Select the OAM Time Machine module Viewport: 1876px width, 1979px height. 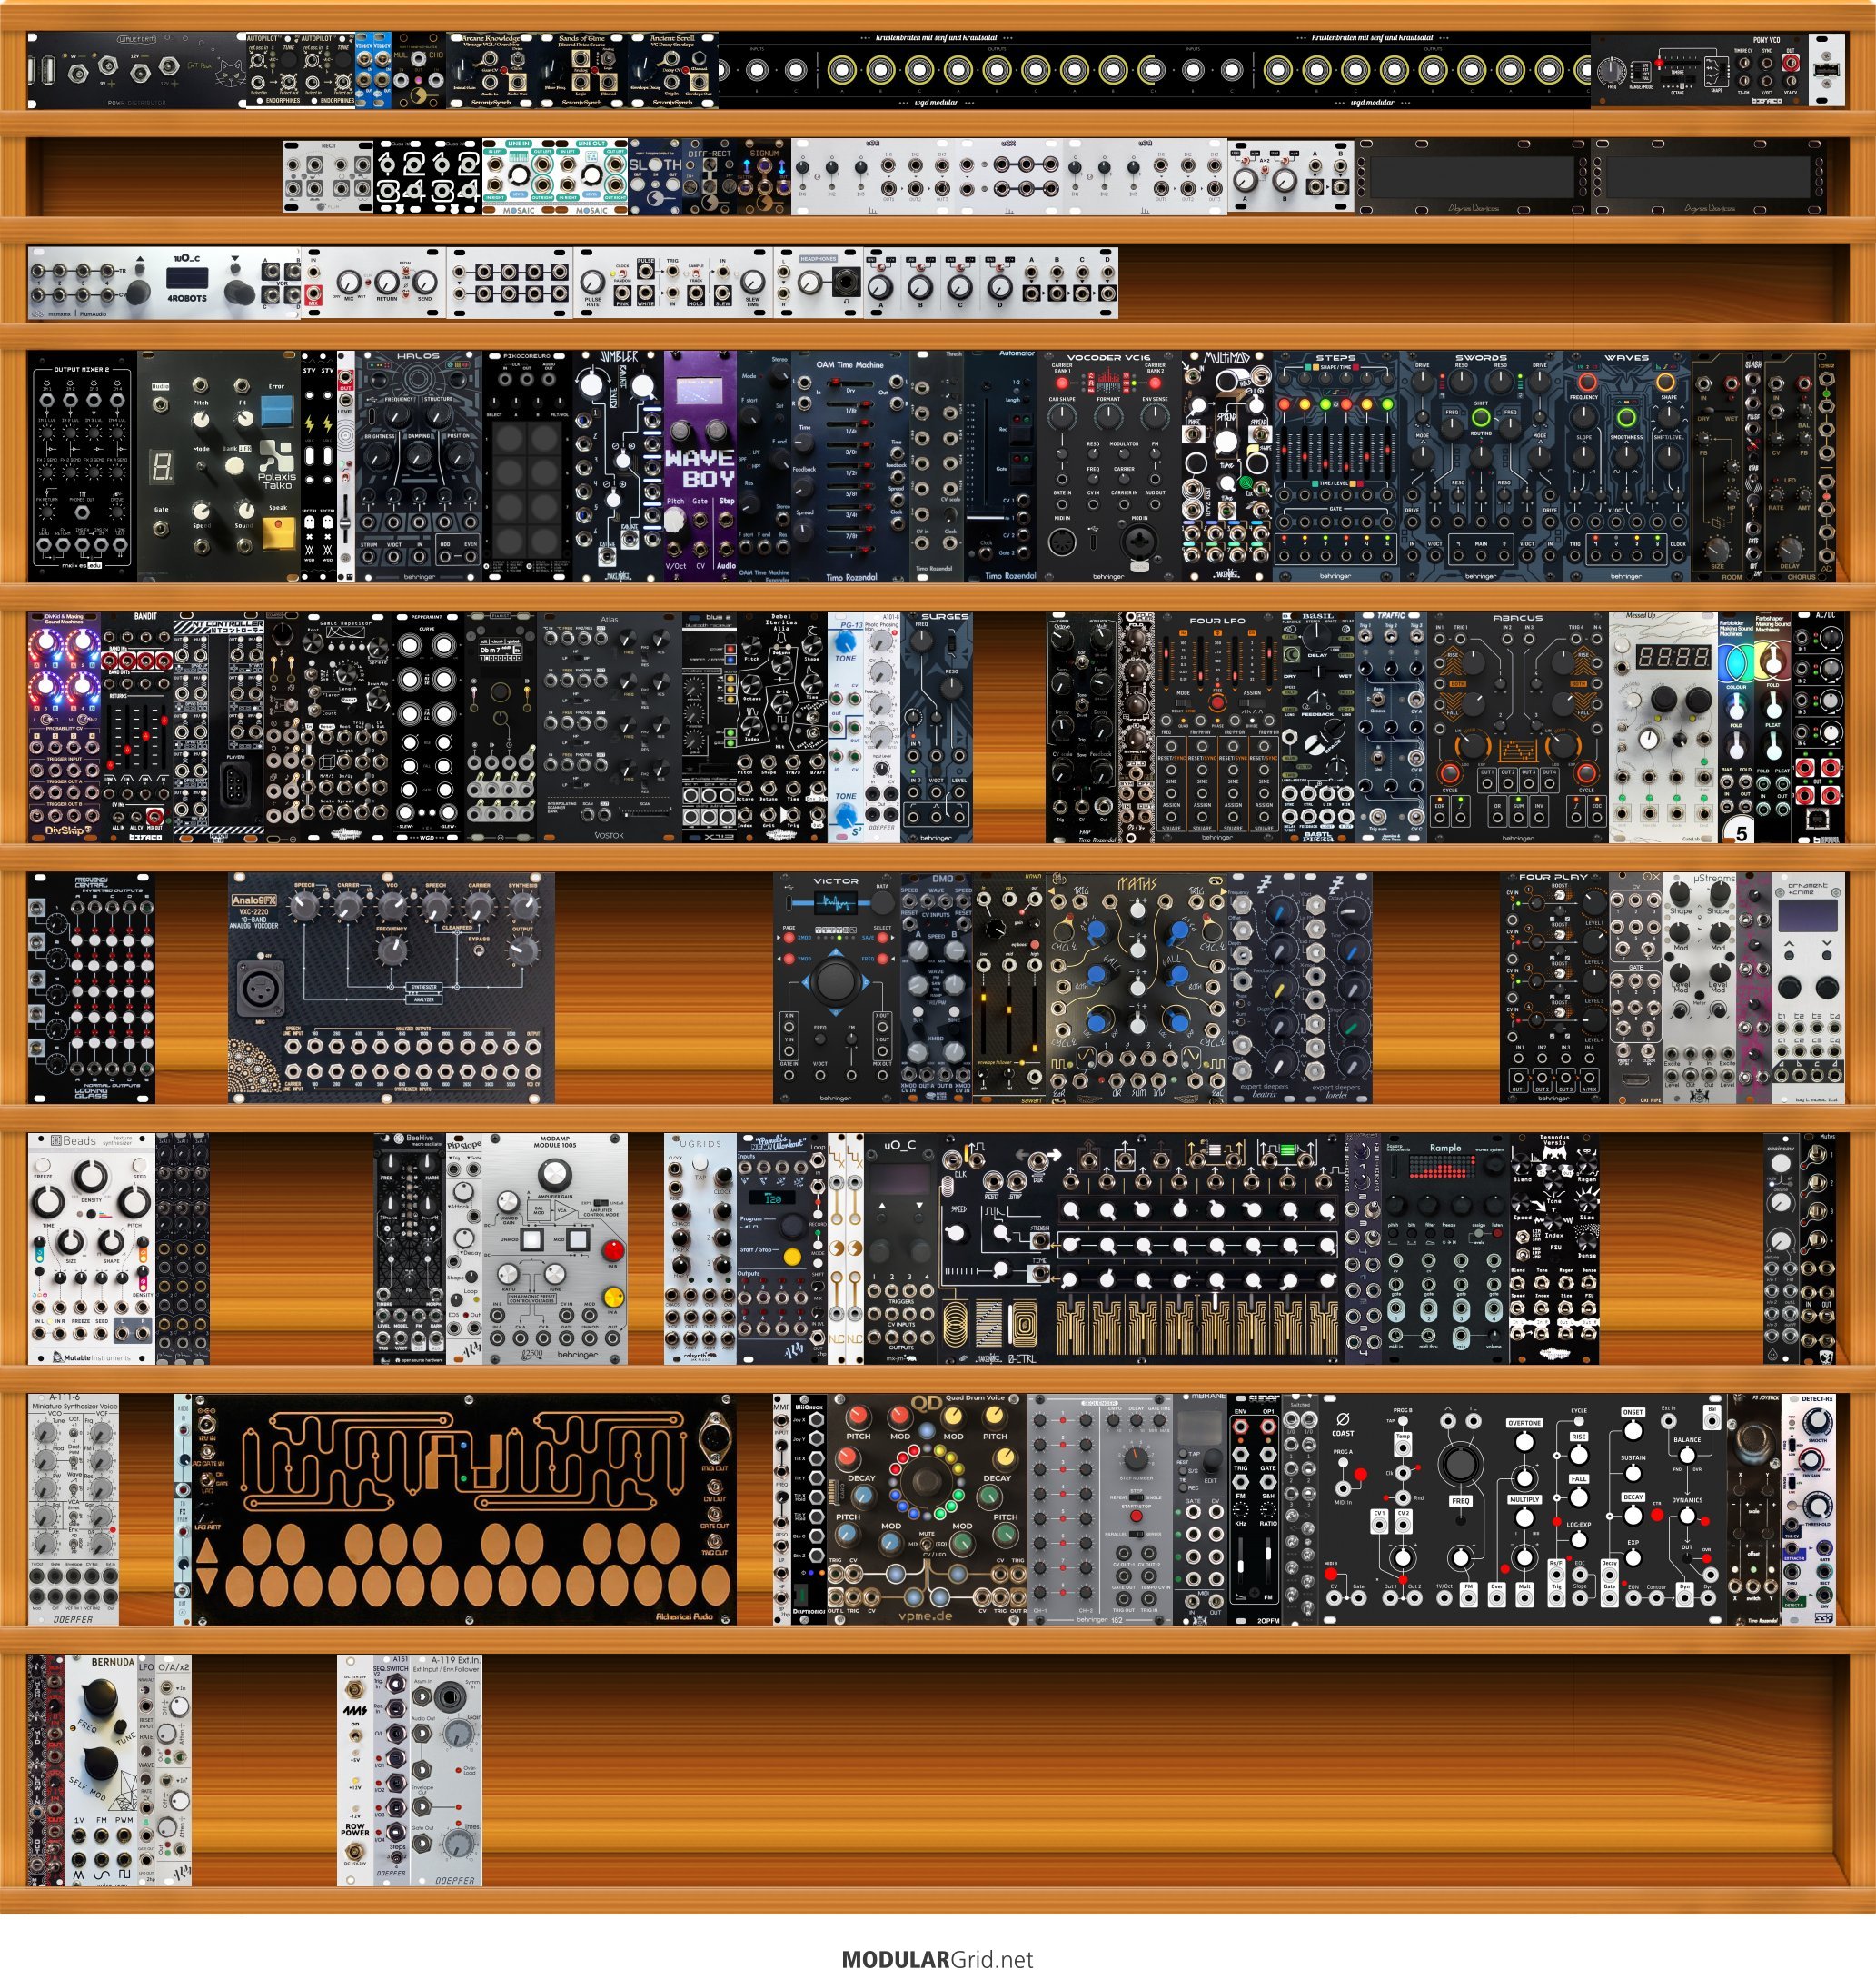(850, 466)
